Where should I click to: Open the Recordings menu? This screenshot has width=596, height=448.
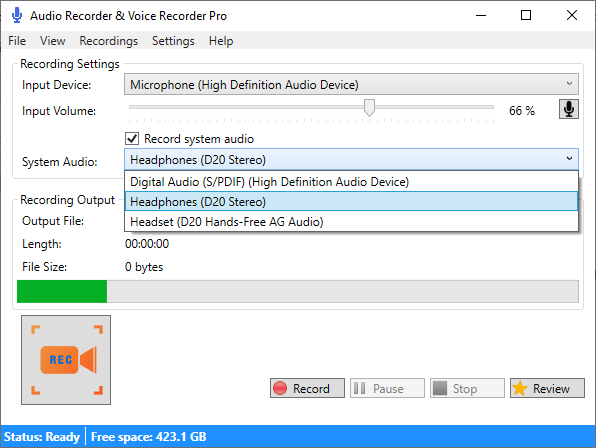(109, 41)
